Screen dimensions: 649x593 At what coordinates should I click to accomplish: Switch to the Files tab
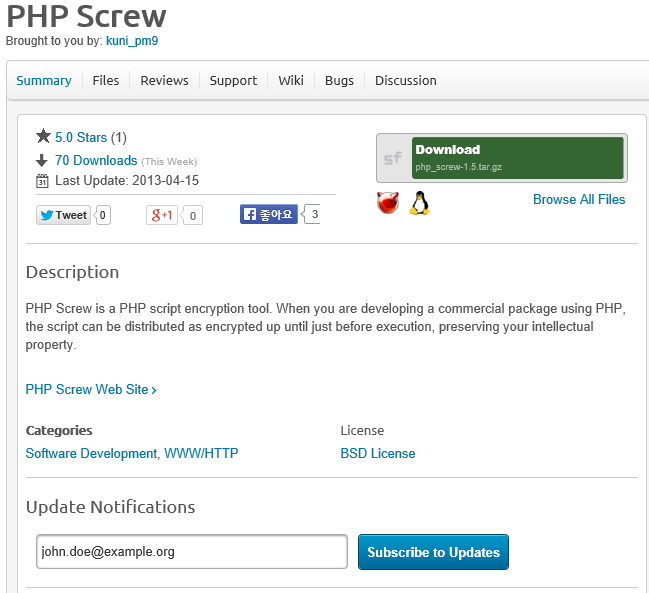(106, 80)
